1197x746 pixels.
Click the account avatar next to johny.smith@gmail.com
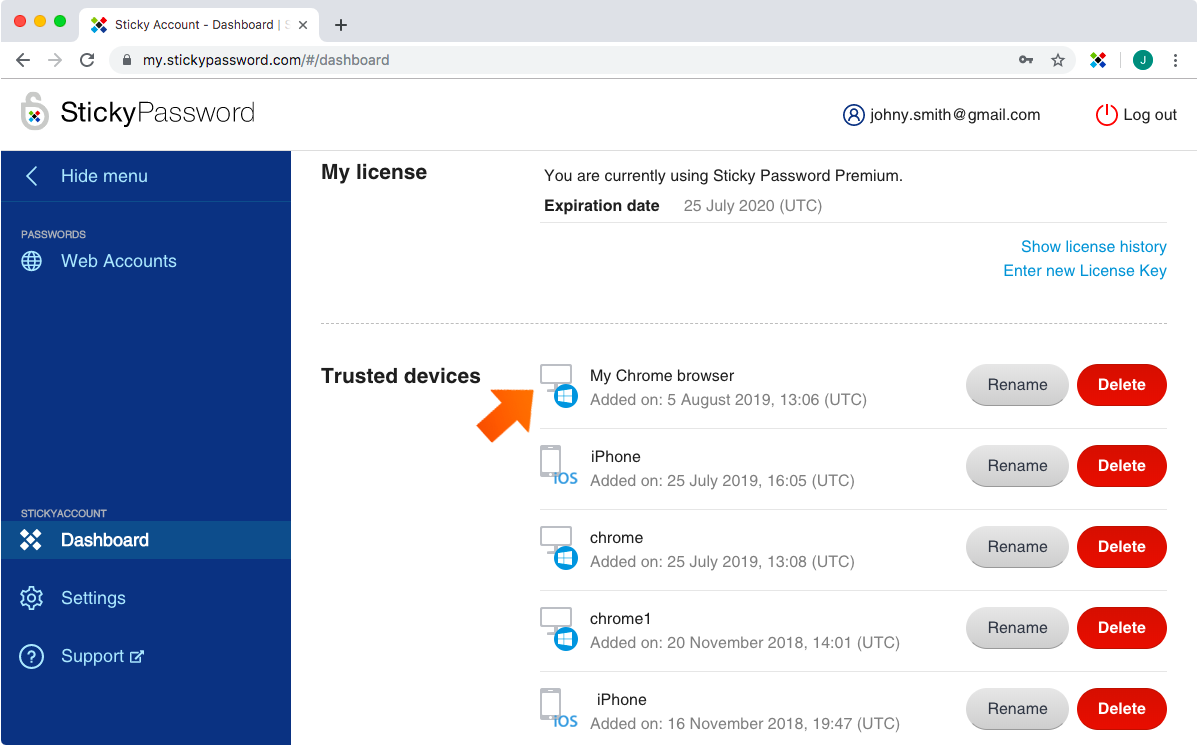(853, 115)
